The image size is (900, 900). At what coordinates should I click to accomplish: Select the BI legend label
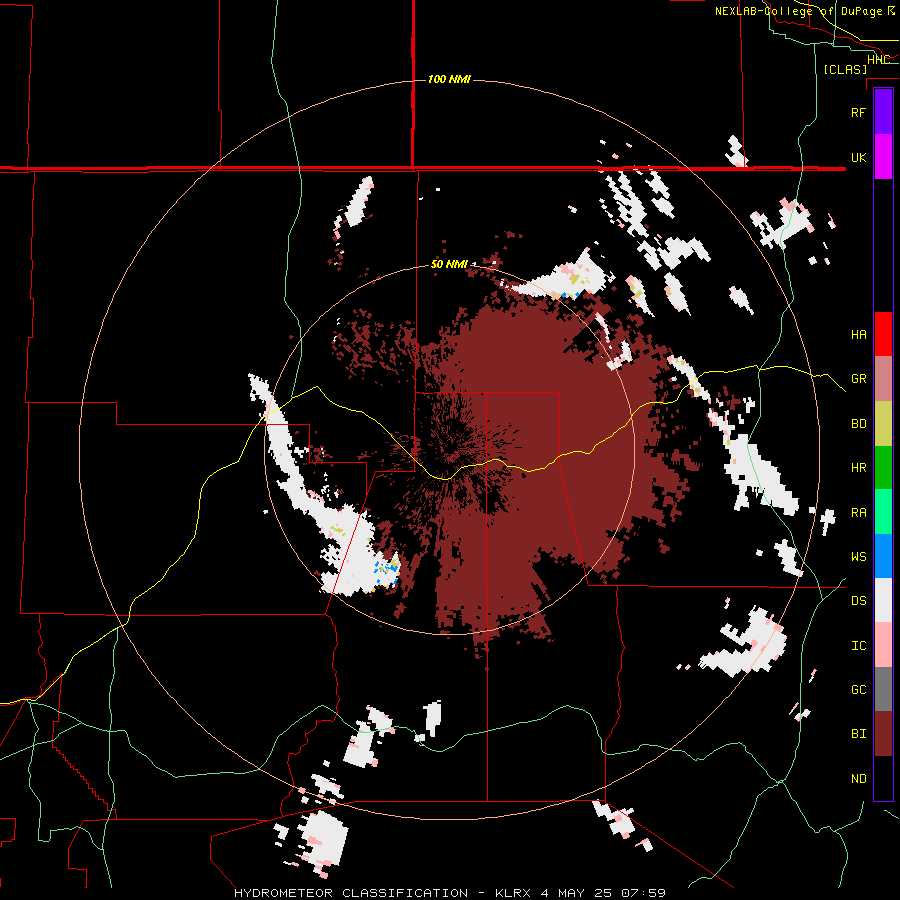click(858, 734)
